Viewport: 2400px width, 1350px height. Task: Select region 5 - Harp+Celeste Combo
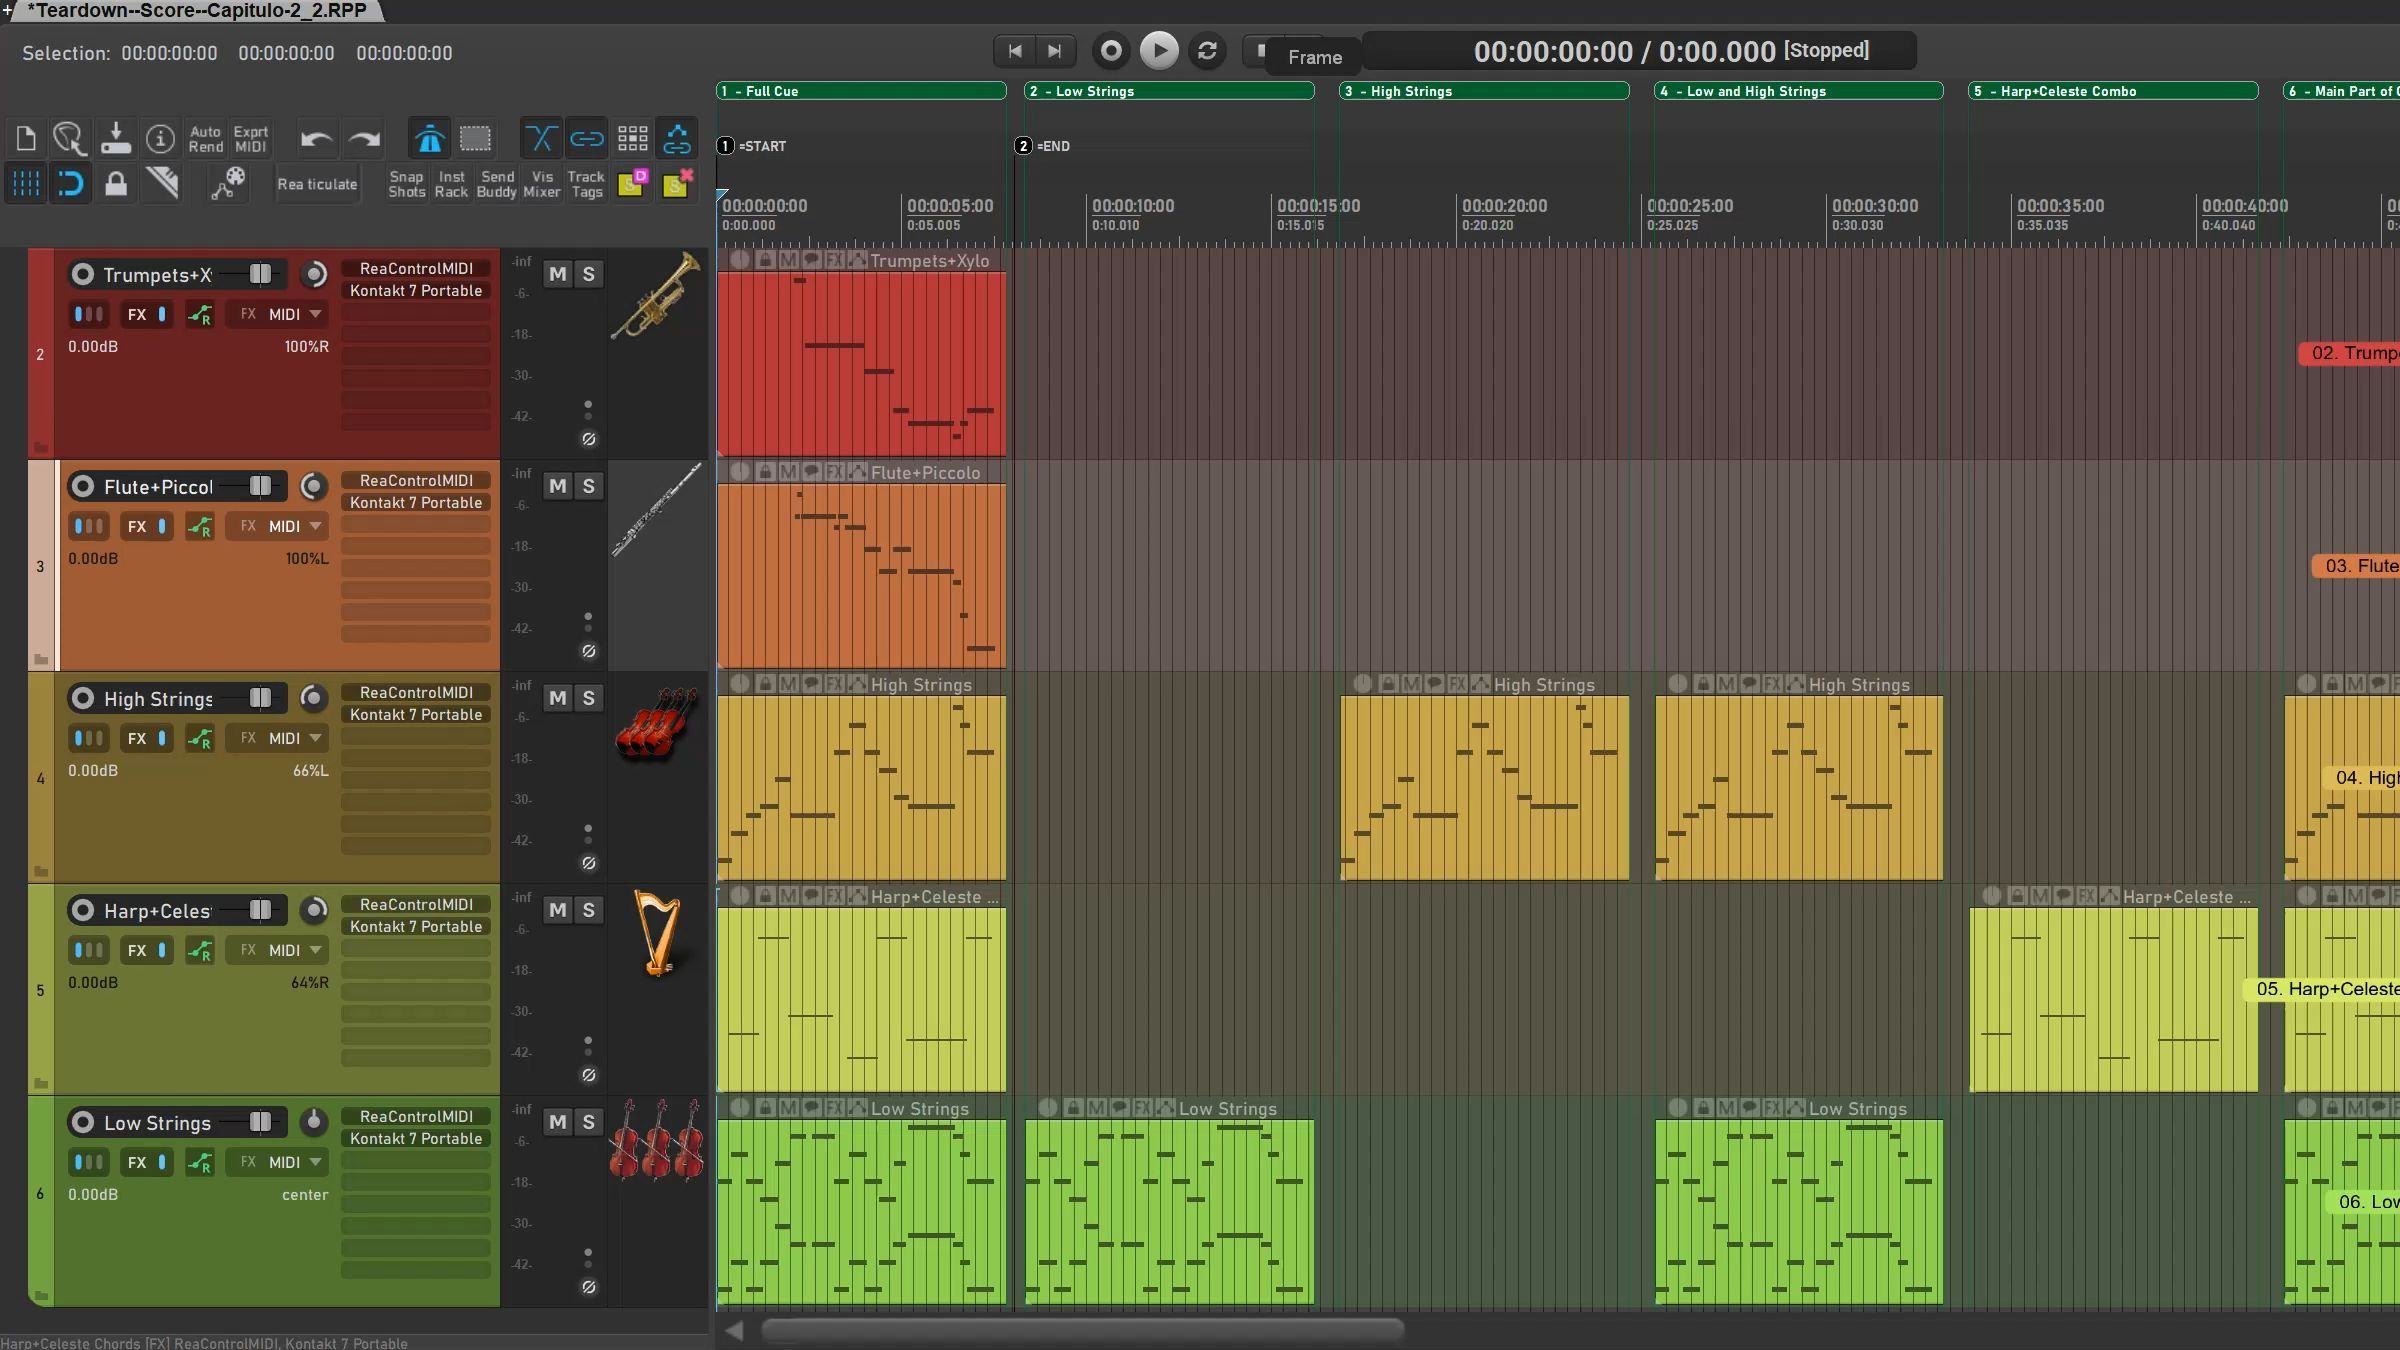pos(2113,91)
